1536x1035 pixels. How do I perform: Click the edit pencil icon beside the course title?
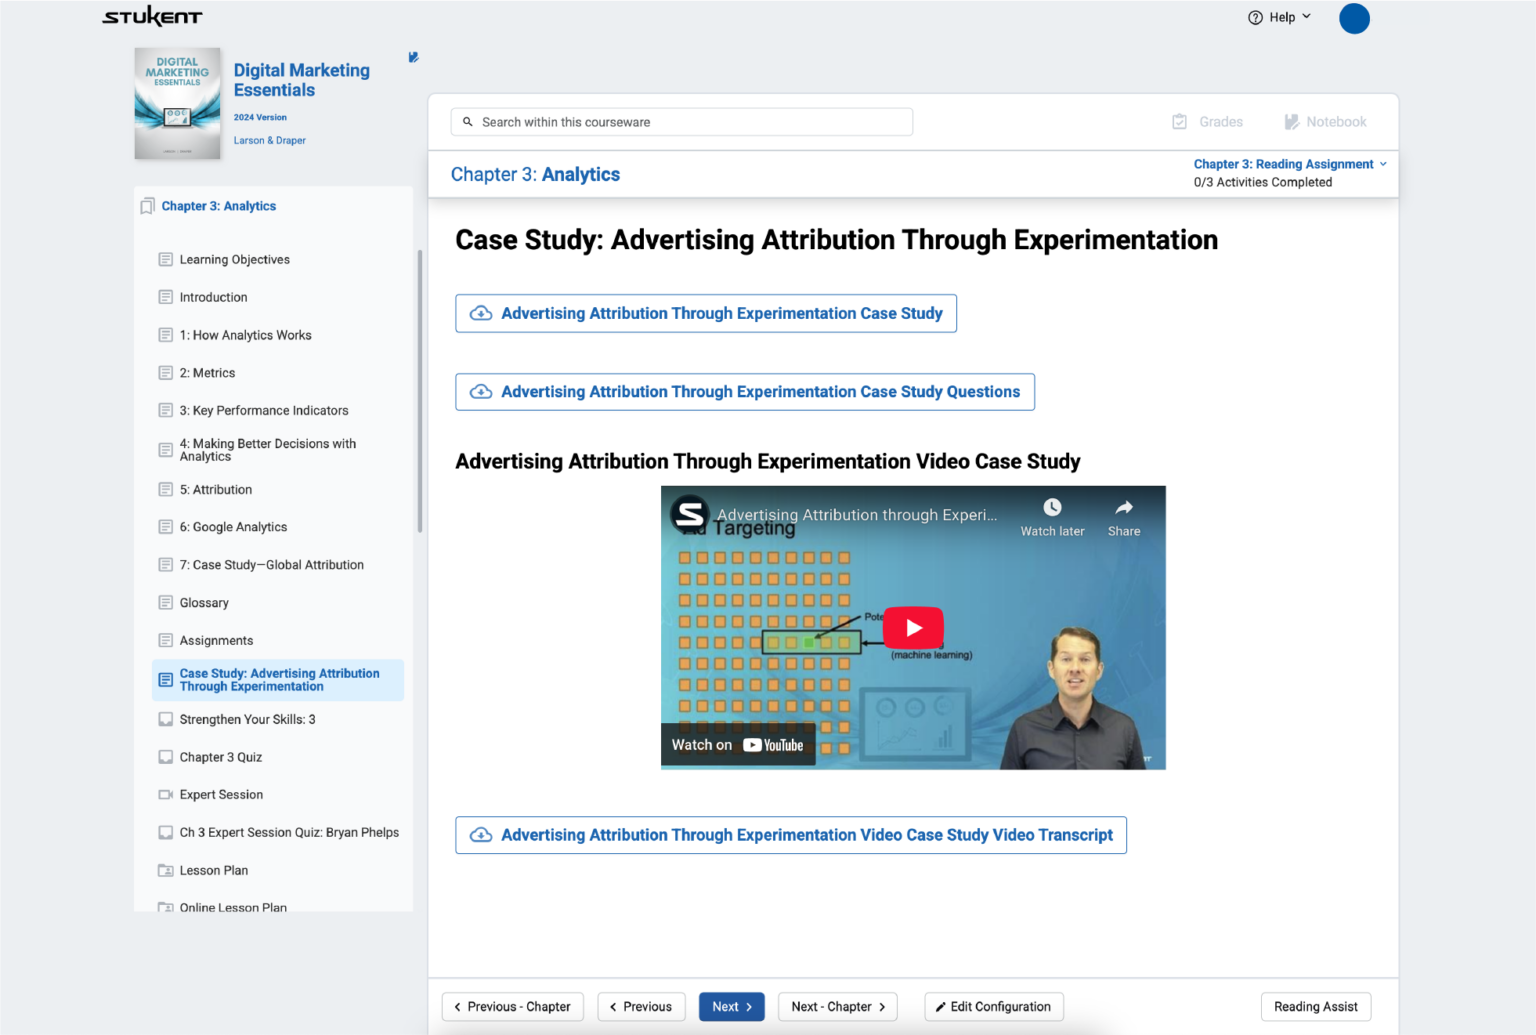click(413, 57)
